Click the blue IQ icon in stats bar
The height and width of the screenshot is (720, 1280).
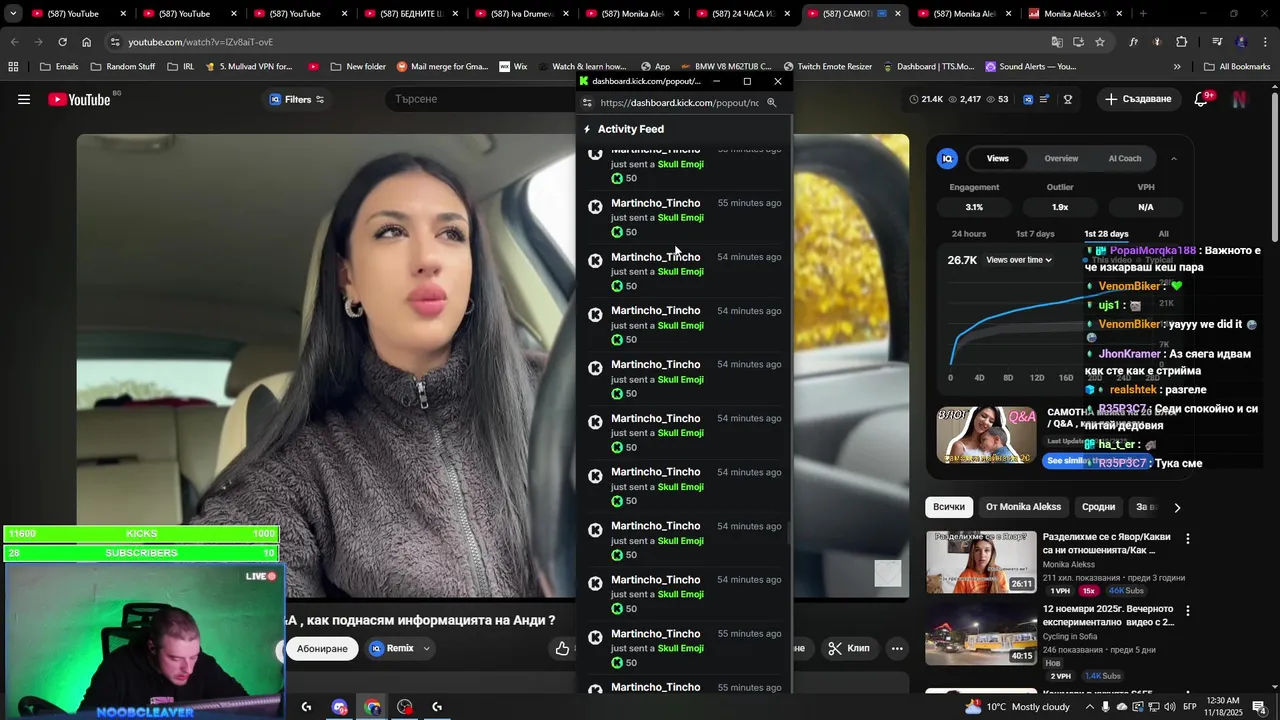[1027, 99]
